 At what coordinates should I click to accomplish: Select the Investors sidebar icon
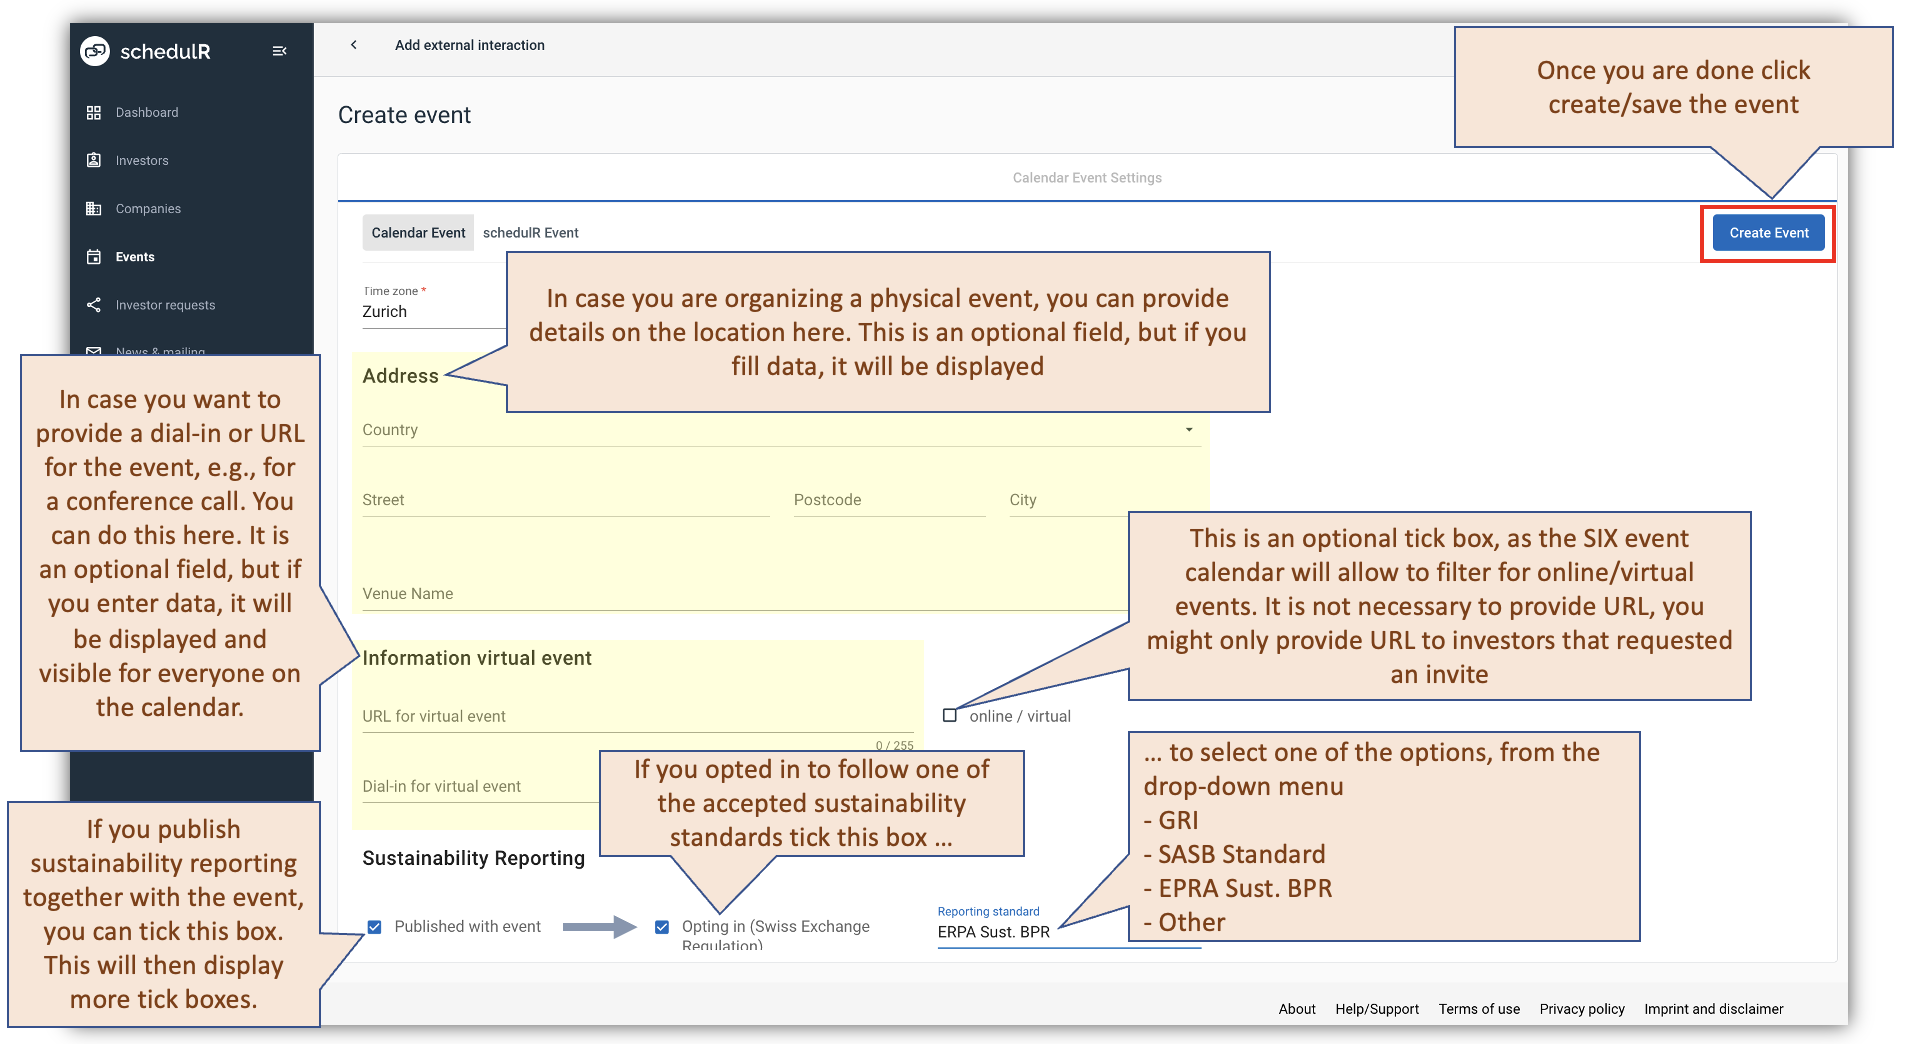click(95, 160)
